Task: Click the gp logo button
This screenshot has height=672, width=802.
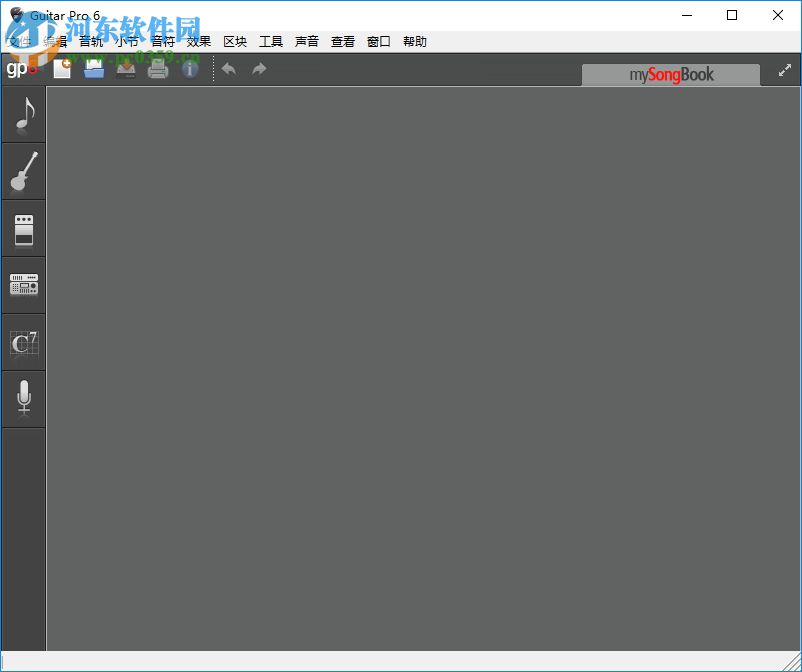Action: 21,69
